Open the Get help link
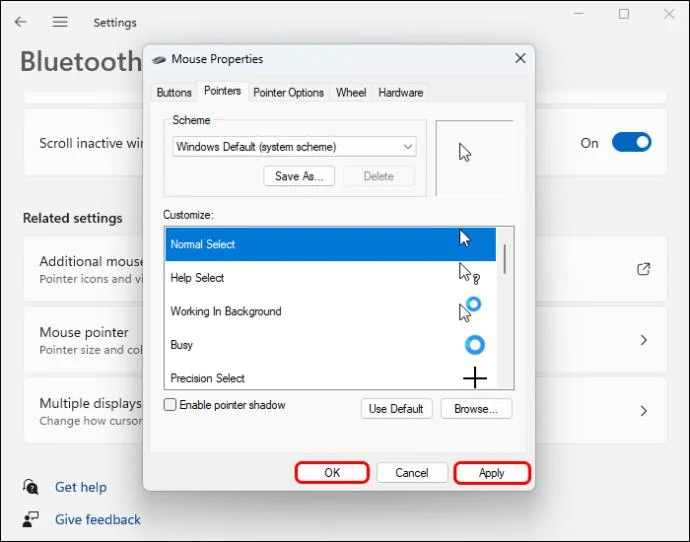 click(81, 487)
